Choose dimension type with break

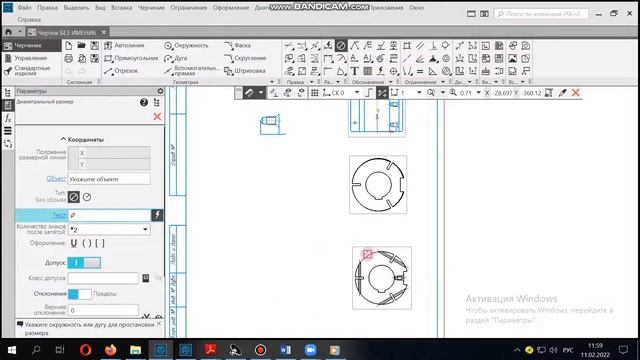coord(87,197)
